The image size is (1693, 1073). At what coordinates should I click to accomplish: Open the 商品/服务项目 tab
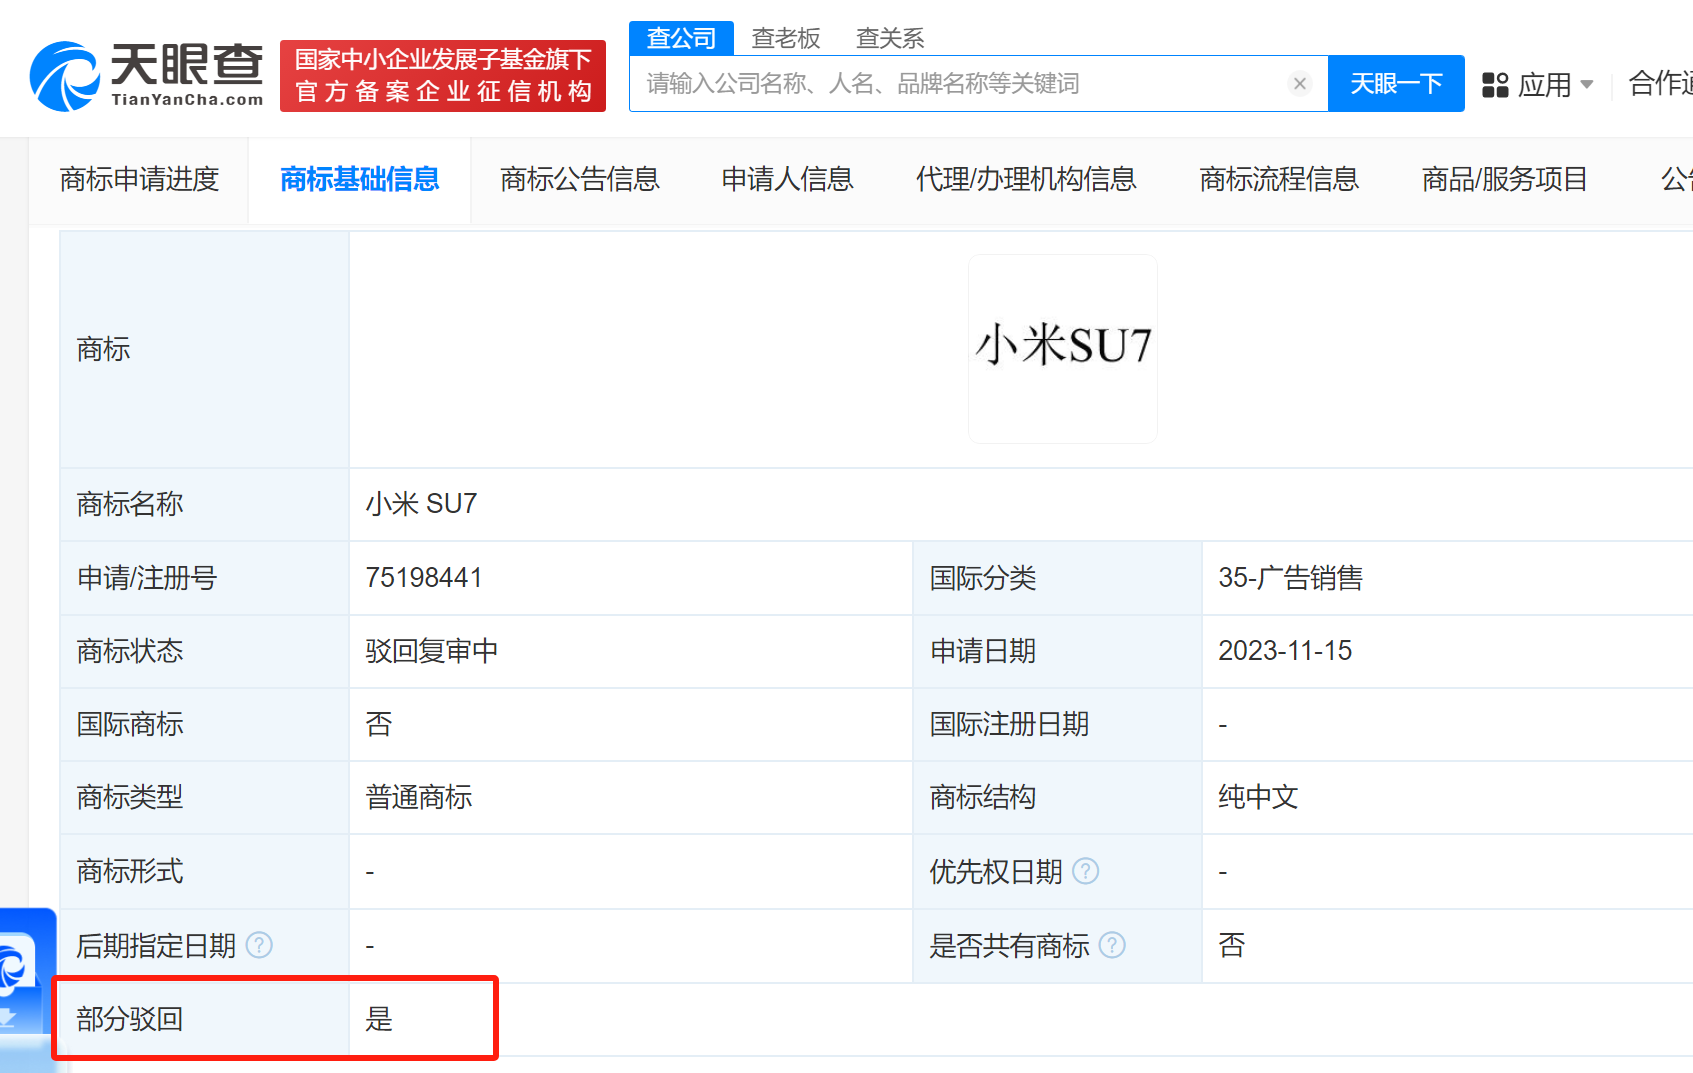(x=1504, y=179)
